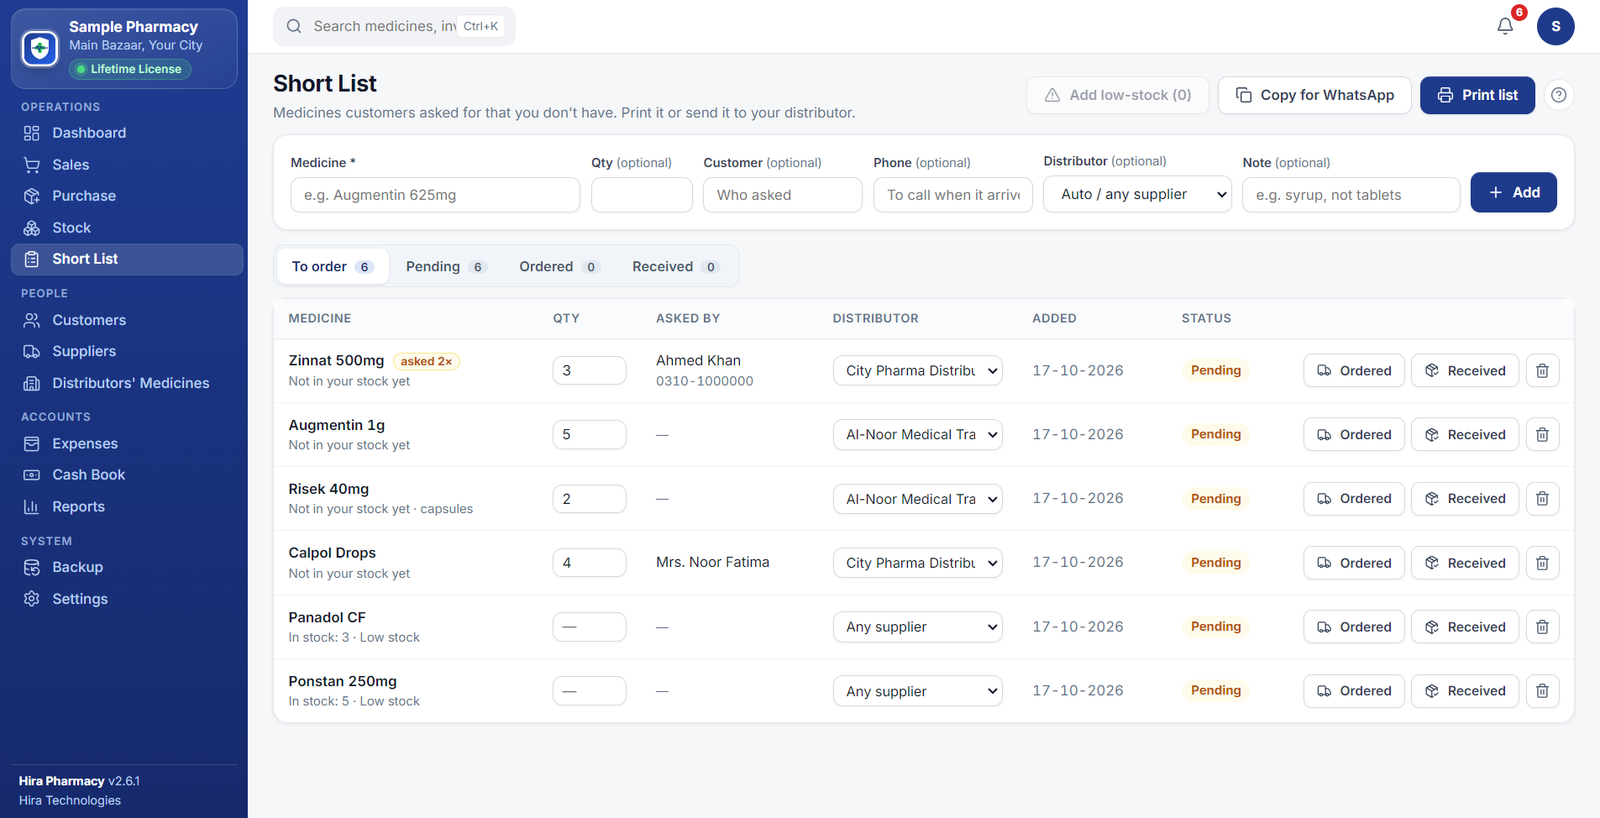Open Distributors' Medicines page
This screenshot has height=818, width=1600.
(x=127, y=383)
